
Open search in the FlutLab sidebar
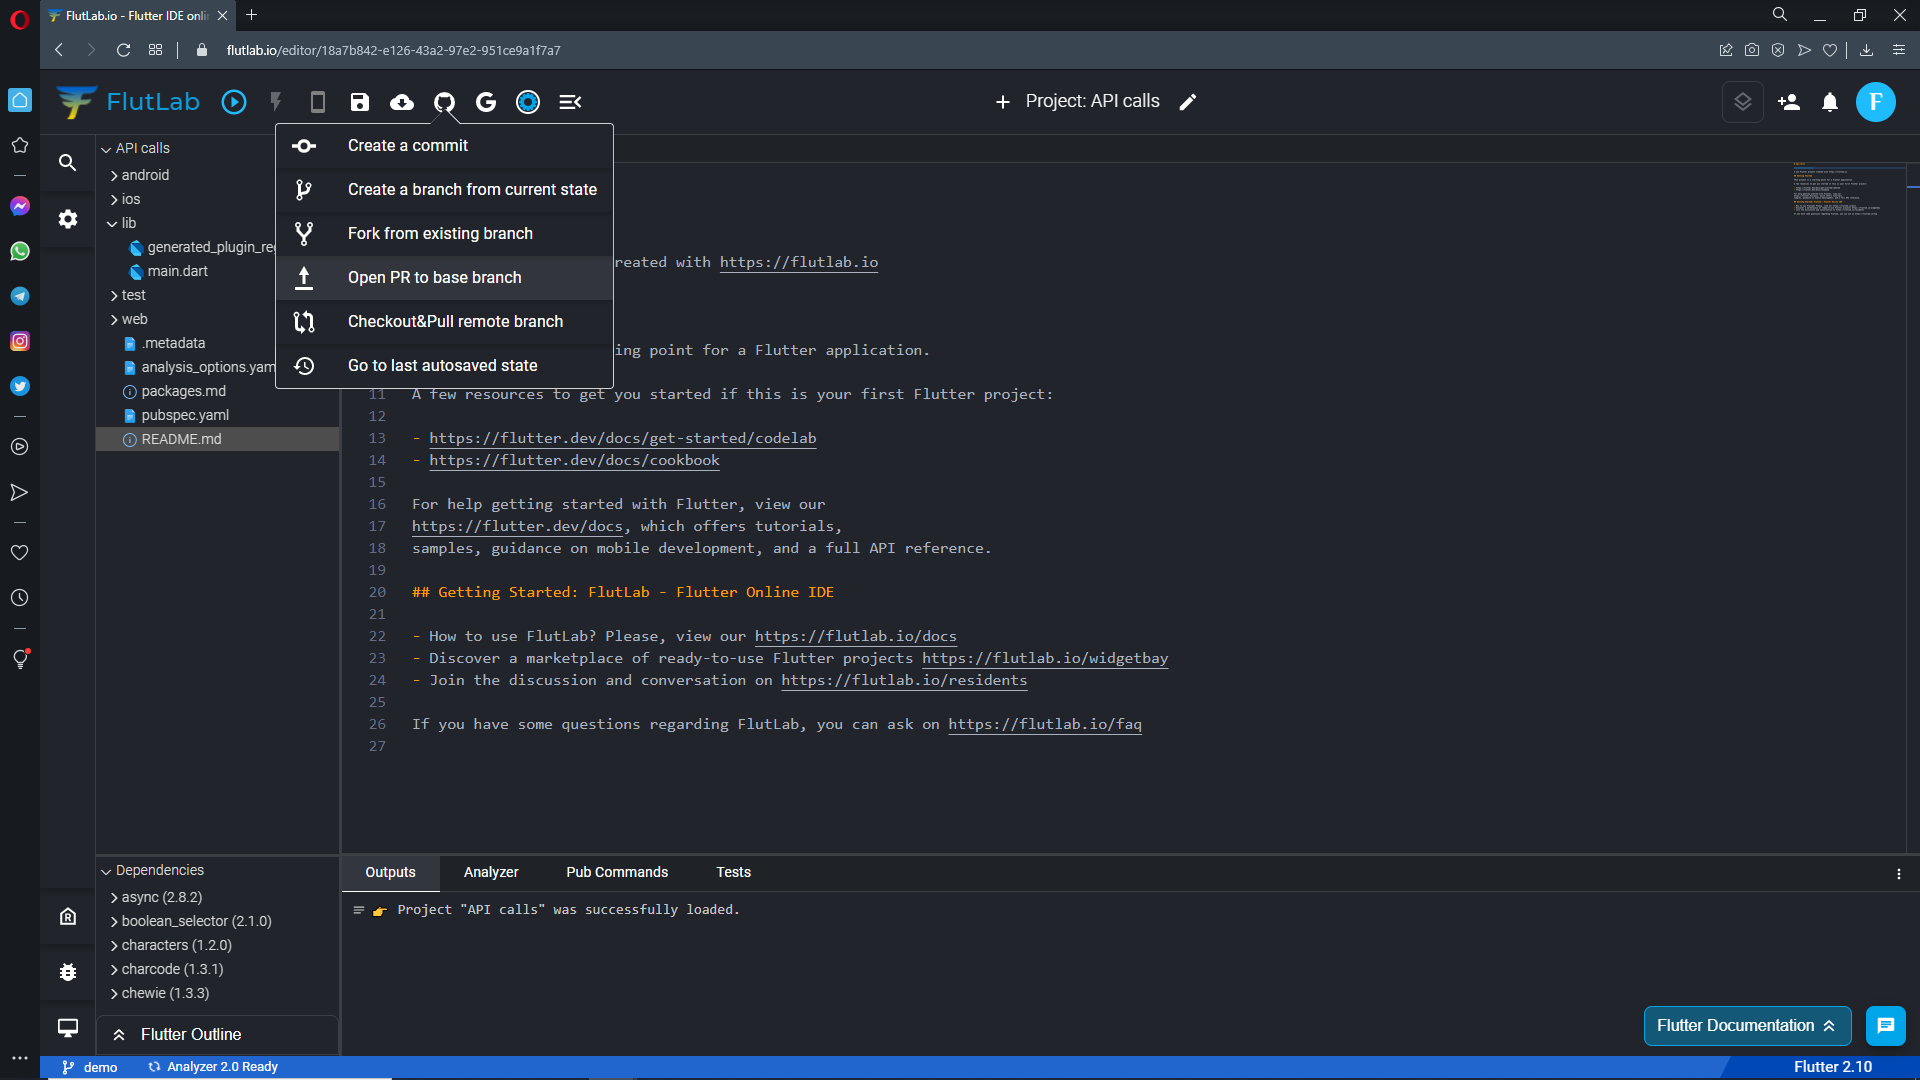[68, 162]
